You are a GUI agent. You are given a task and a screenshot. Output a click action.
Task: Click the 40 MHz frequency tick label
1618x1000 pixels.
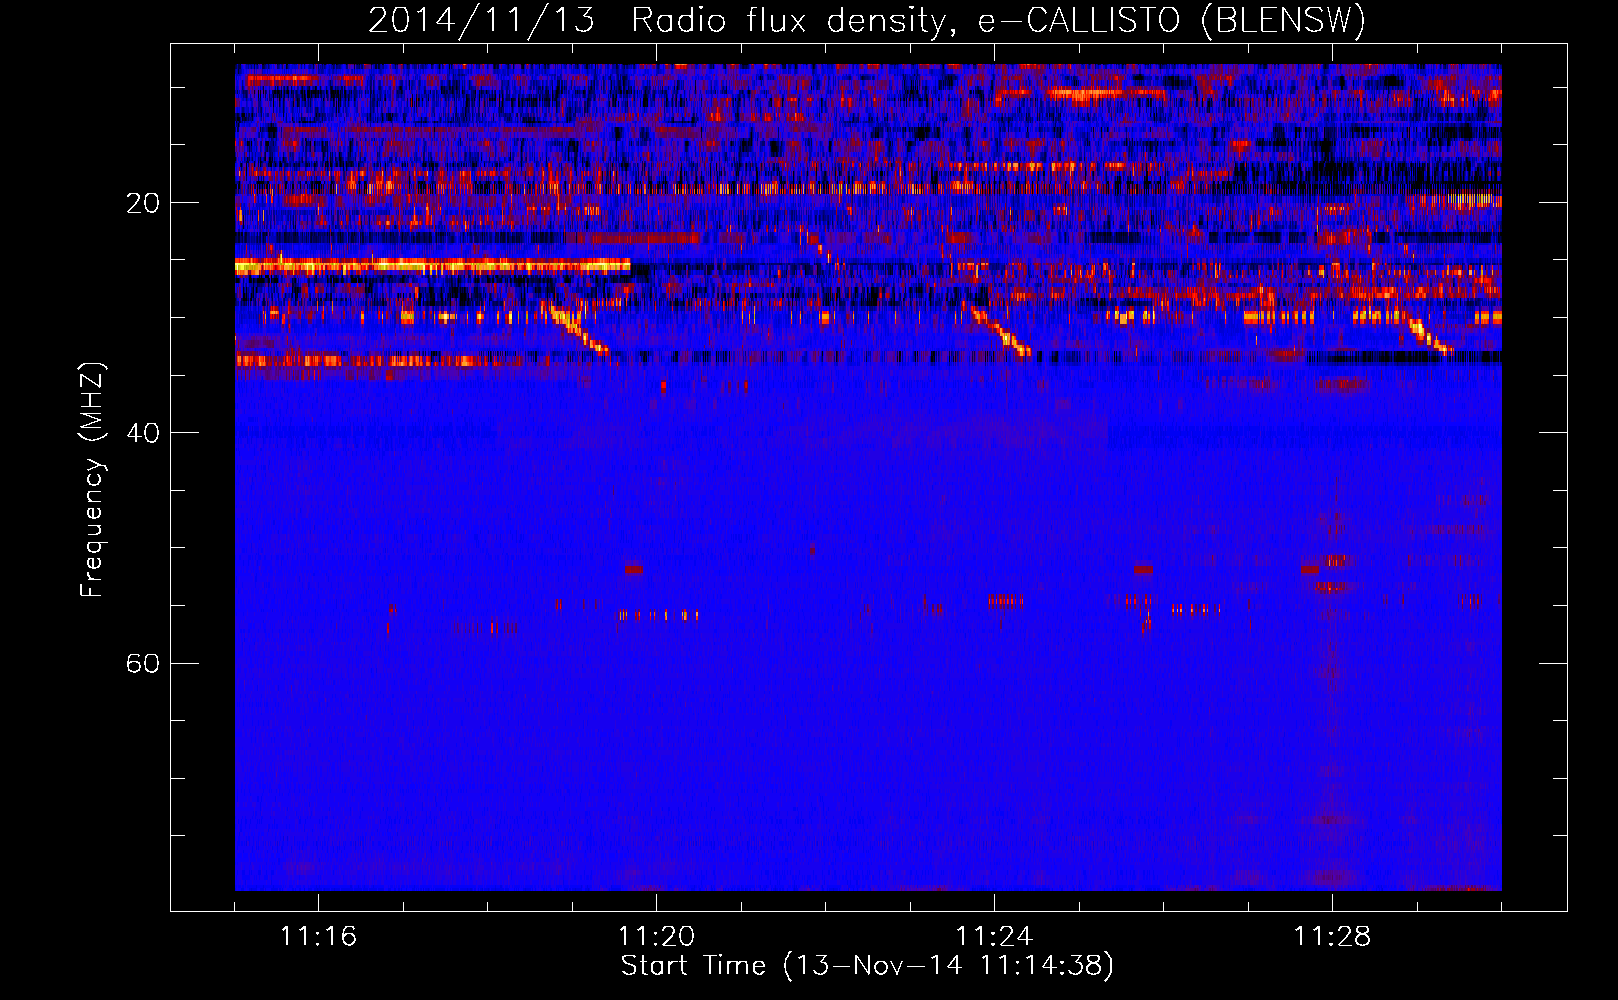[x=143, y=434]
